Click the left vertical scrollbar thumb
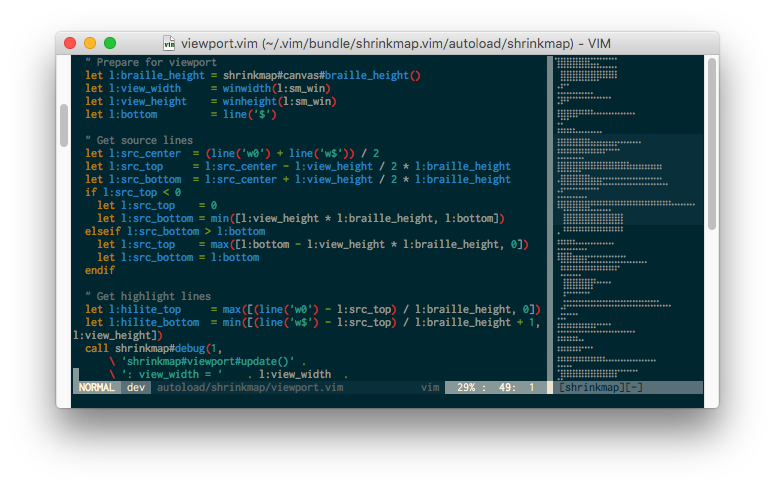Screen dimensions: 775x488 (x=64, y=126)
